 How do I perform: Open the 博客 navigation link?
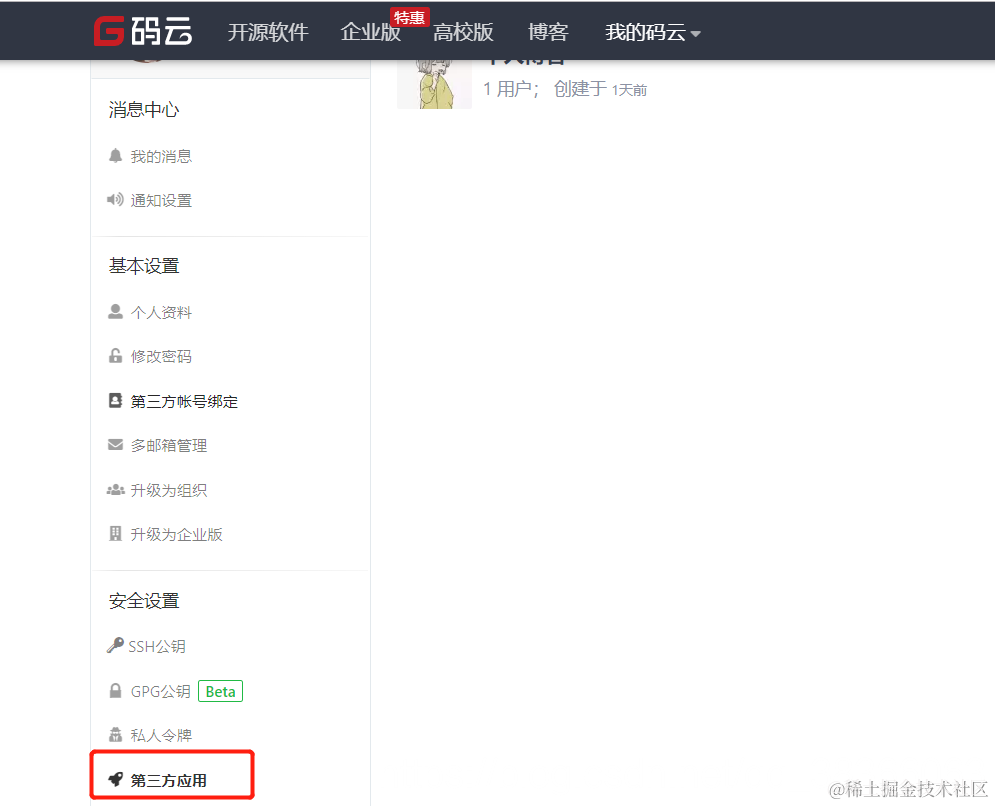[x=548, y=32]
